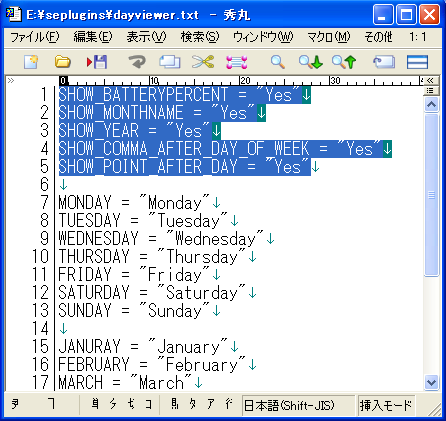Viewport: 446px width, 421px height.
Task: Open the 表示(V) menu
Action: coord(146,37)
